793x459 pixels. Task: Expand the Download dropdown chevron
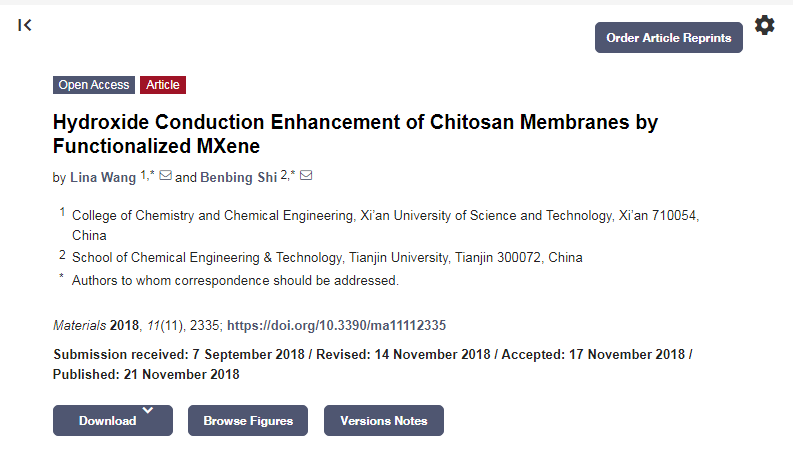[148, 410]
